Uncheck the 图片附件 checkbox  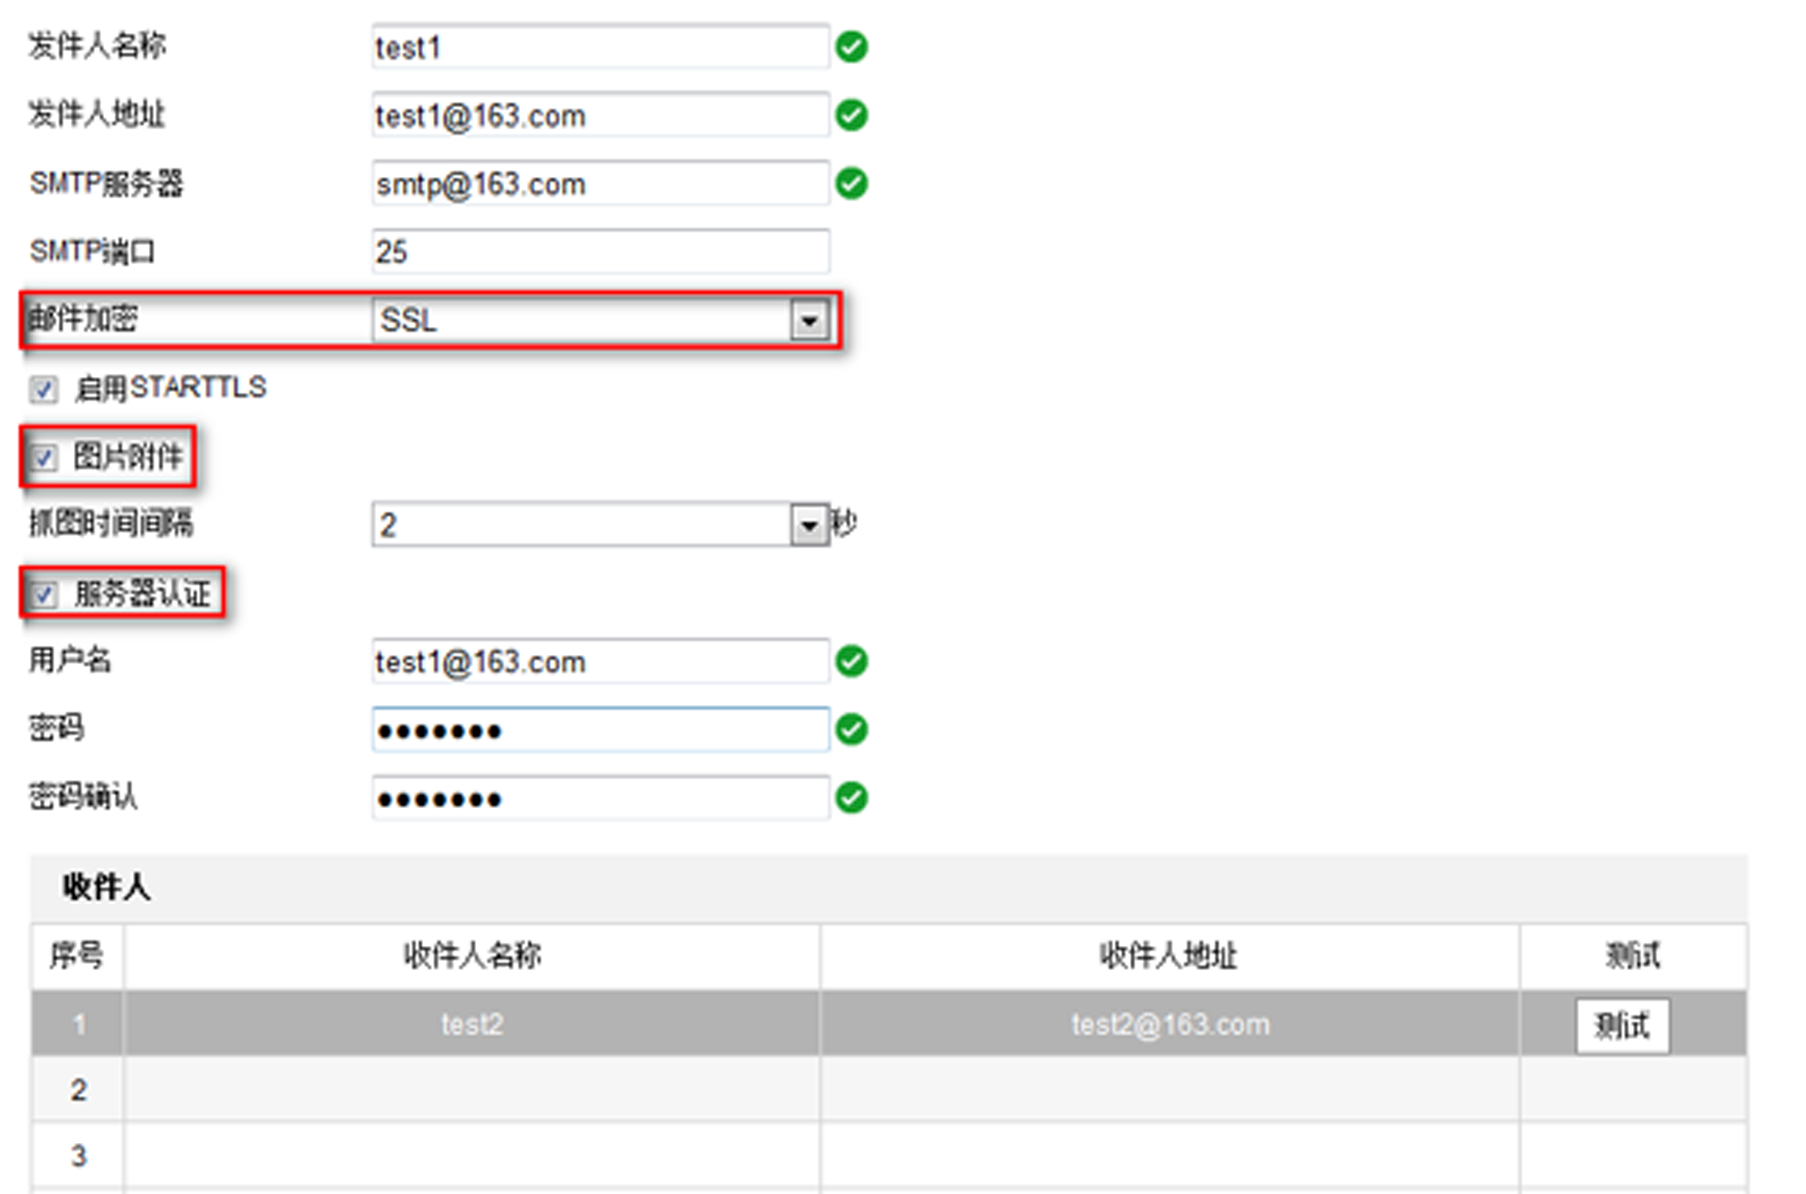click(x=44, y=458)
